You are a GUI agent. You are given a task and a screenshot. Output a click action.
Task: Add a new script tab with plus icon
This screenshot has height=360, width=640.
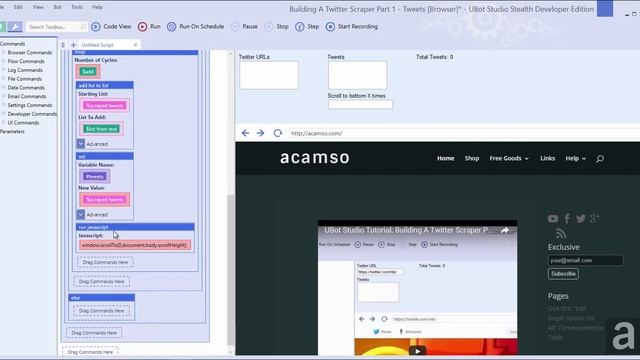point(73,45)
